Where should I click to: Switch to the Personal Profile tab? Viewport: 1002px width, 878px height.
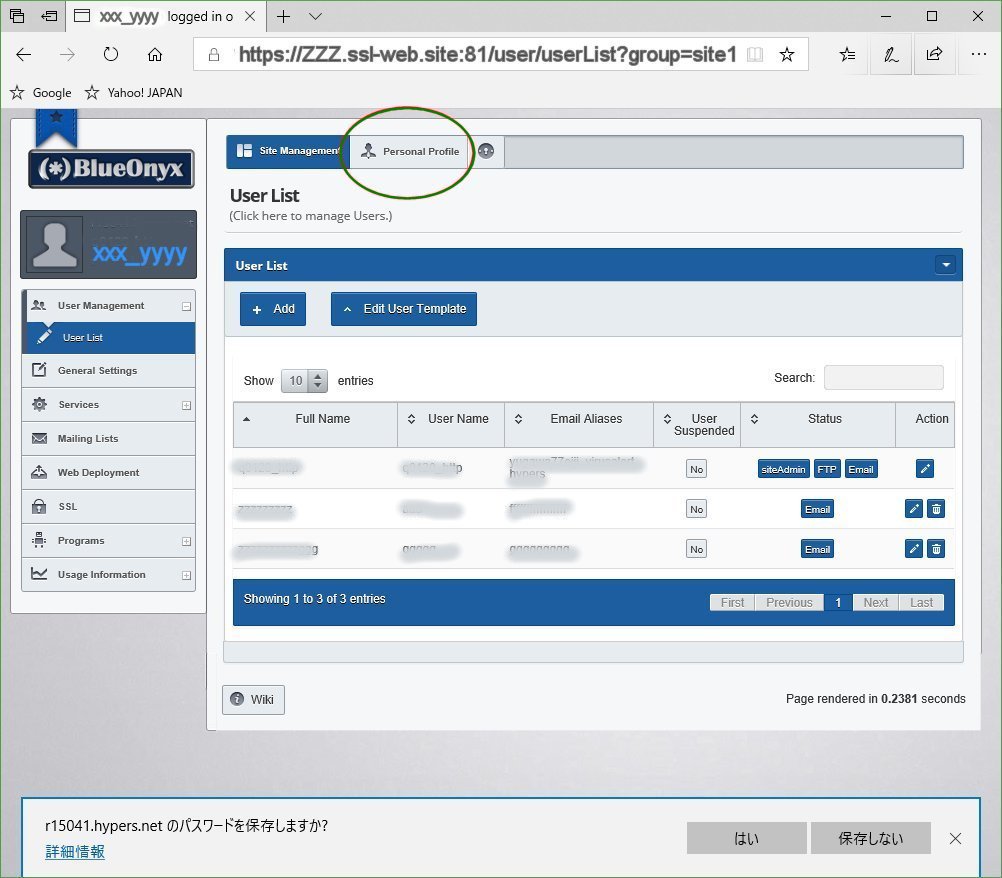[x=409, y=151]
